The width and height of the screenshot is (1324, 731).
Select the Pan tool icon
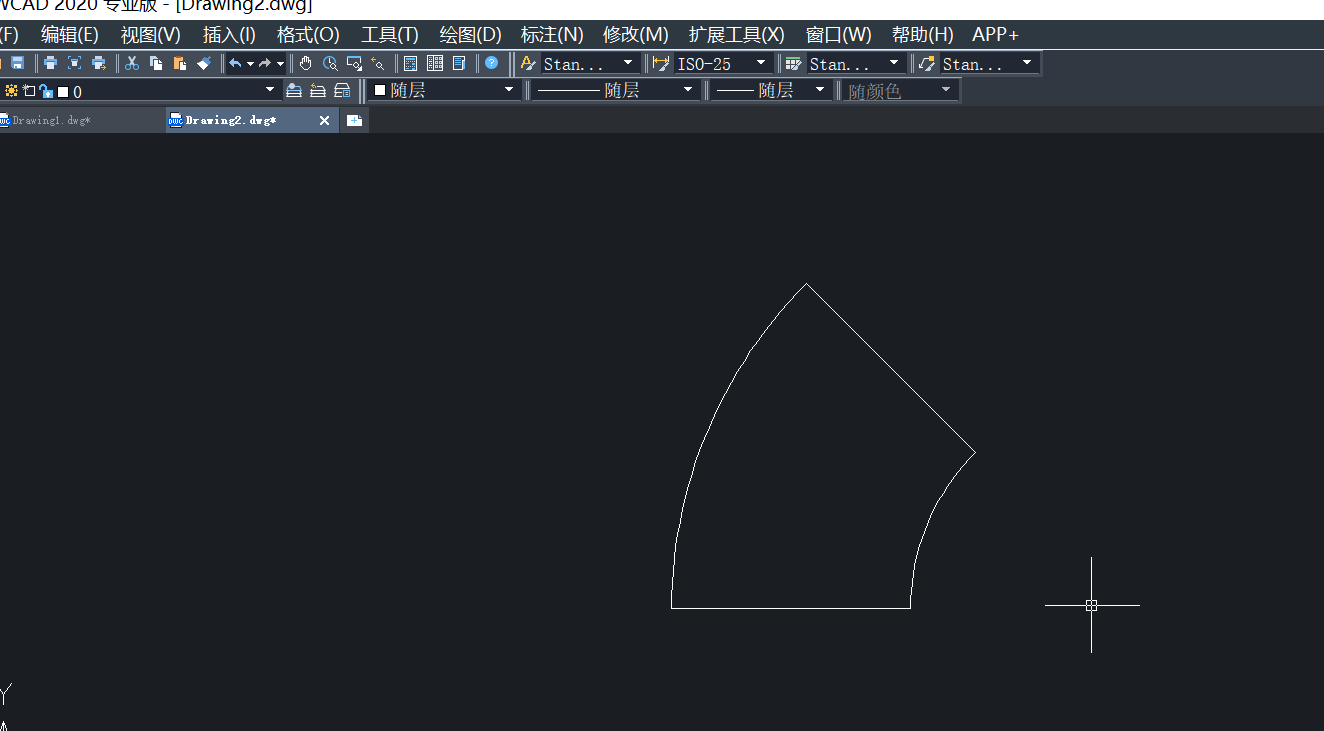[x=305, y=63]
